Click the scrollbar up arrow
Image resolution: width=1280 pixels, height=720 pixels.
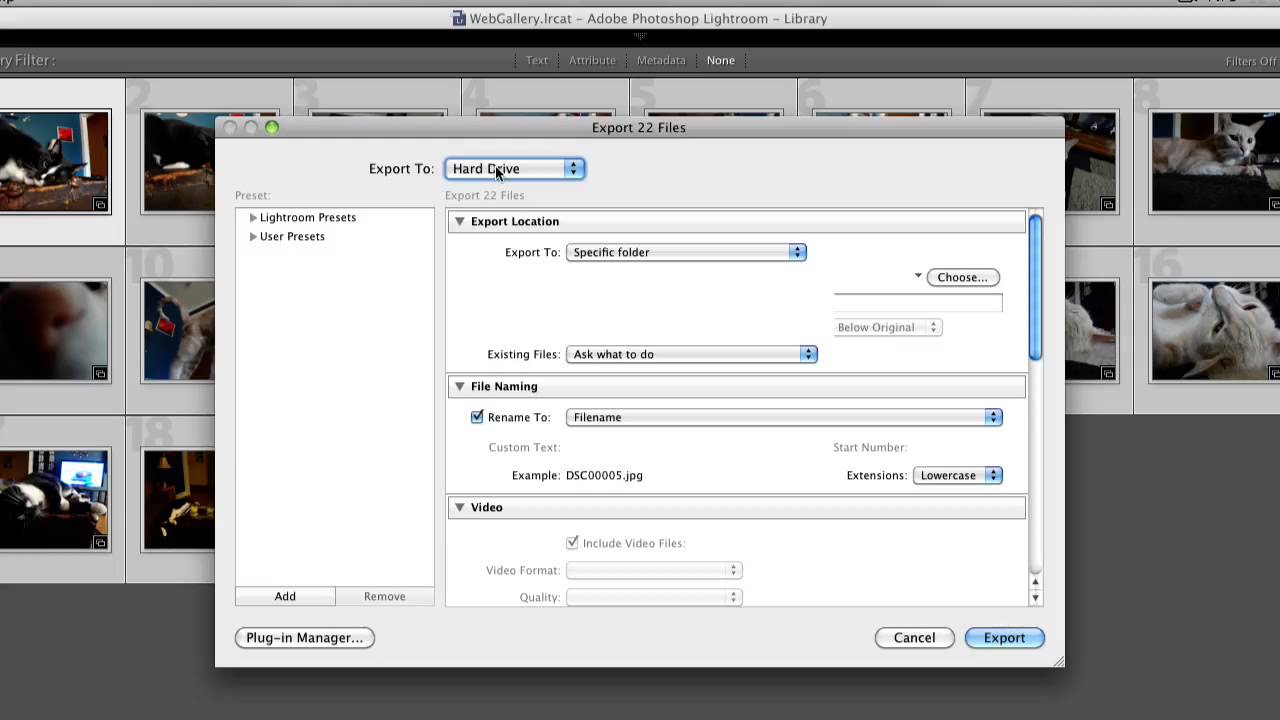(1035, 582)
